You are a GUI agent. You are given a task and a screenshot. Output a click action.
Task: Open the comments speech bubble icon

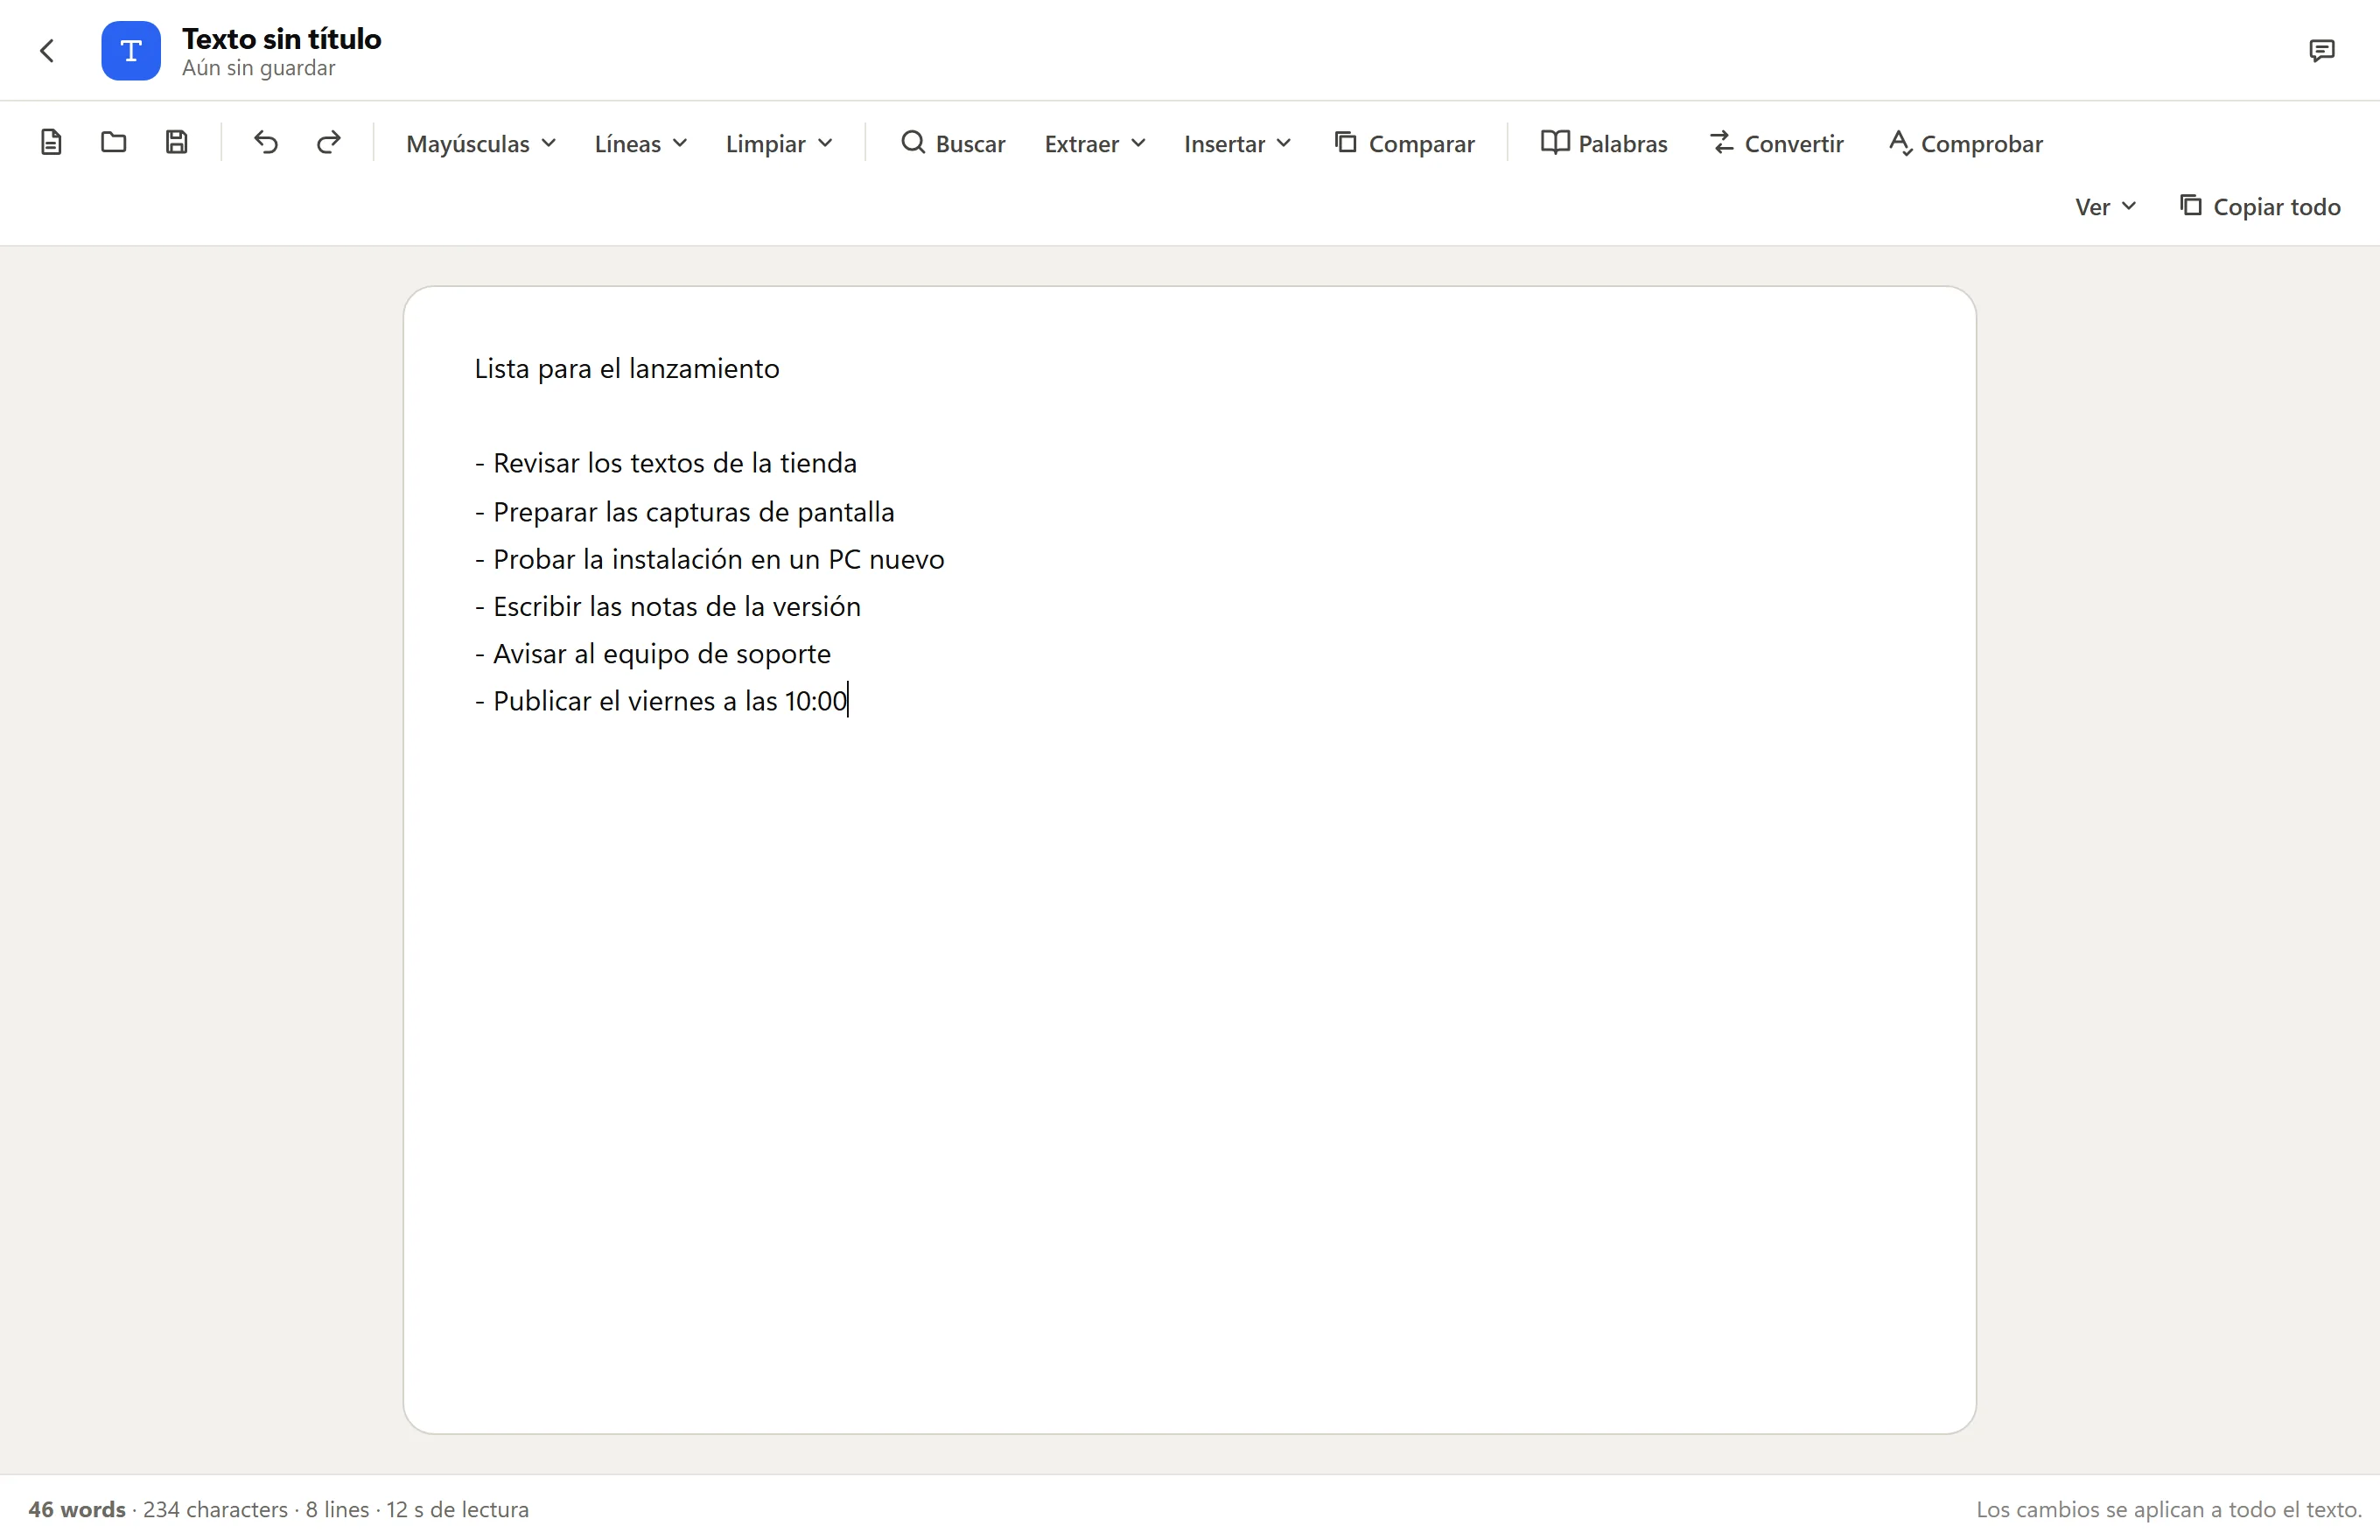point(2322,50)
